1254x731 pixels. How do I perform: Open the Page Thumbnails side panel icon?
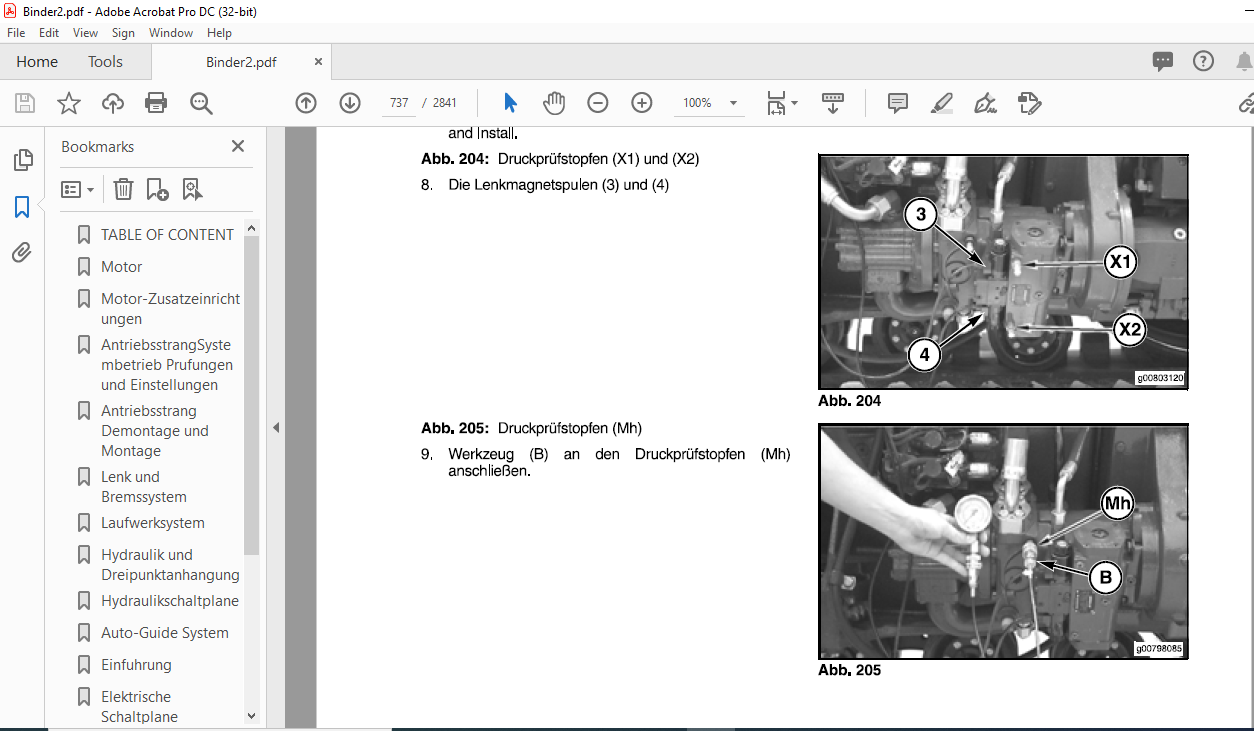[22, 160]
